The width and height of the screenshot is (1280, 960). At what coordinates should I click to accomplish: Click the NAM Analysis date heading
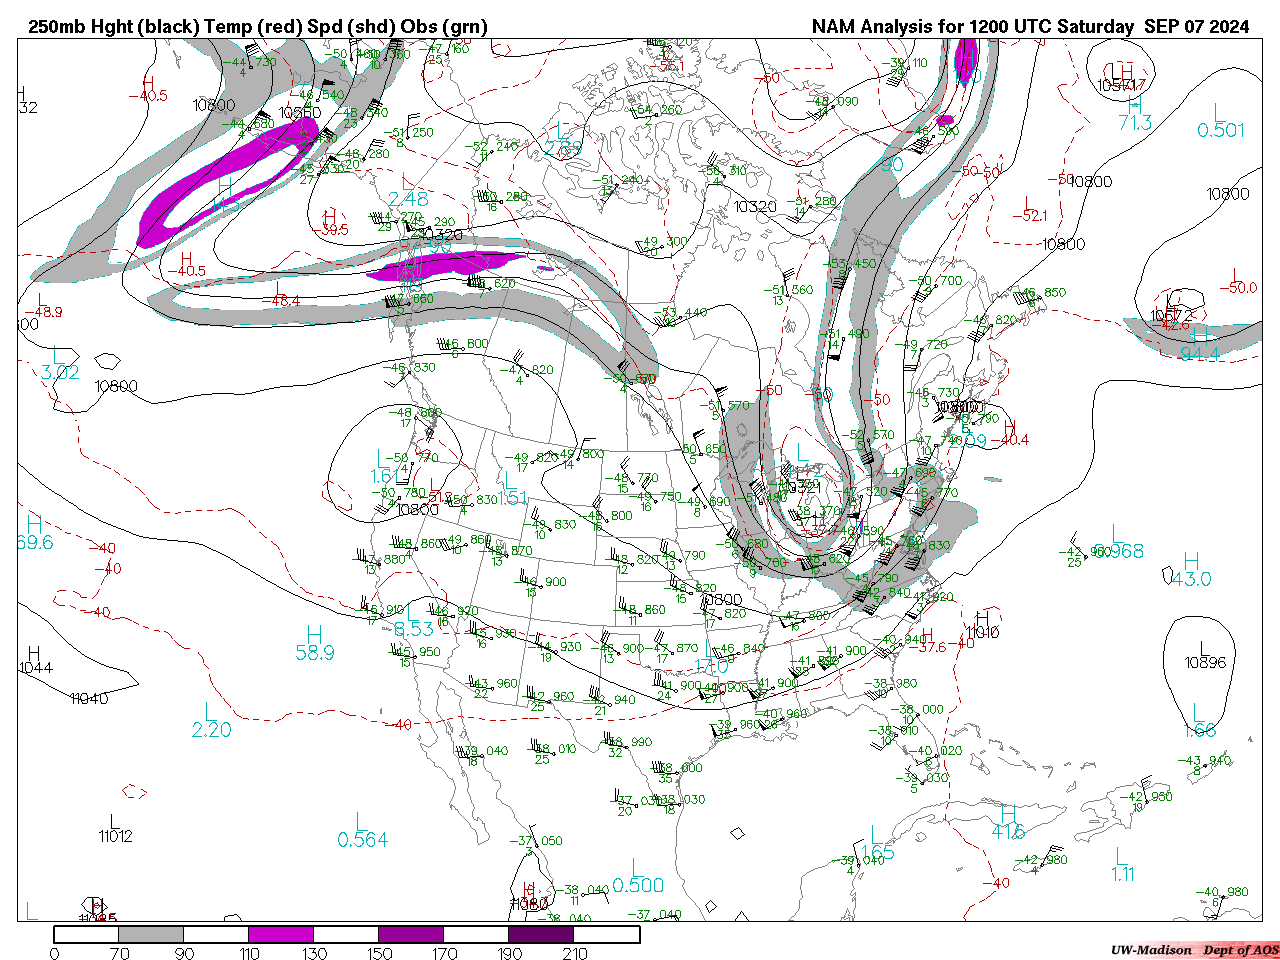coord(1030,27)
